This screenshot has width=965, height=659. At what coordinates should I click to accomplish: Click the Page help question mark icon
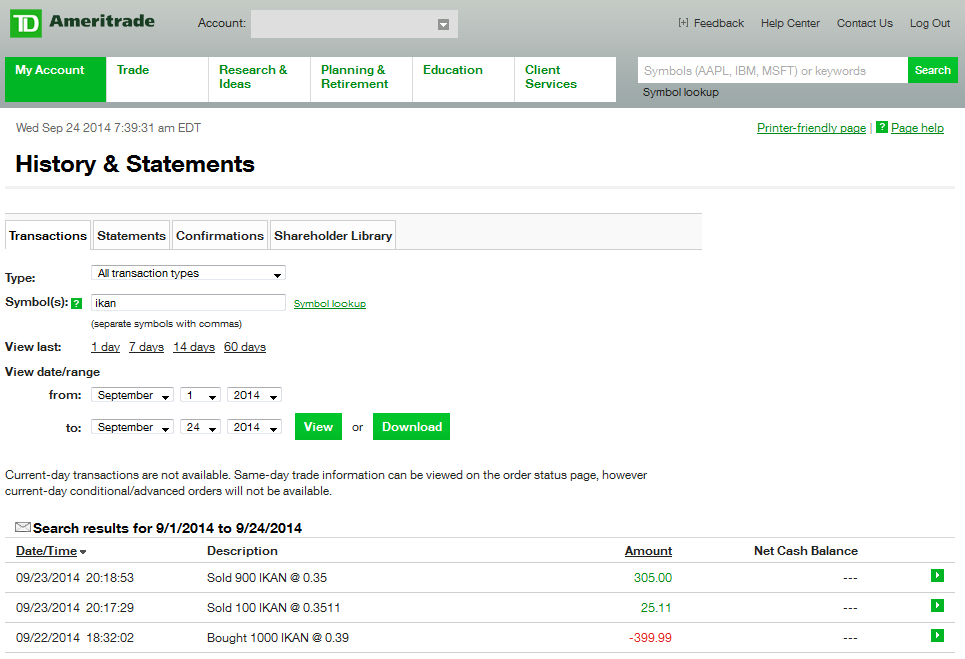(881, 127)
